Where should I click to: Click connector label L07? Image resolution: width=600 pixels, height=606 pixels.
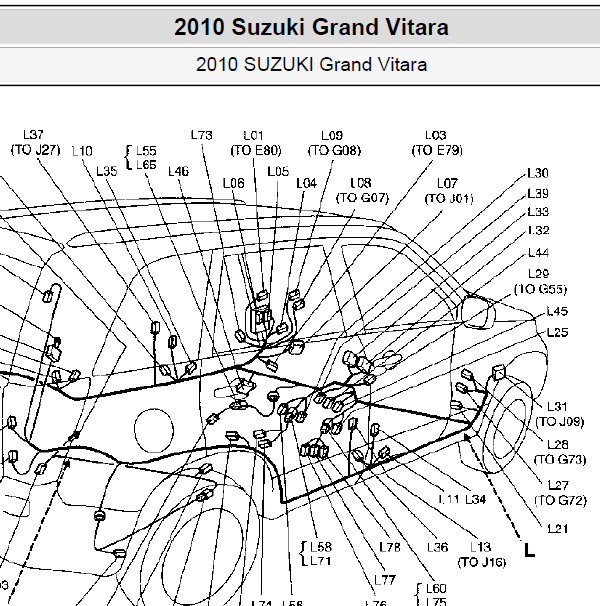coord(448,183)
